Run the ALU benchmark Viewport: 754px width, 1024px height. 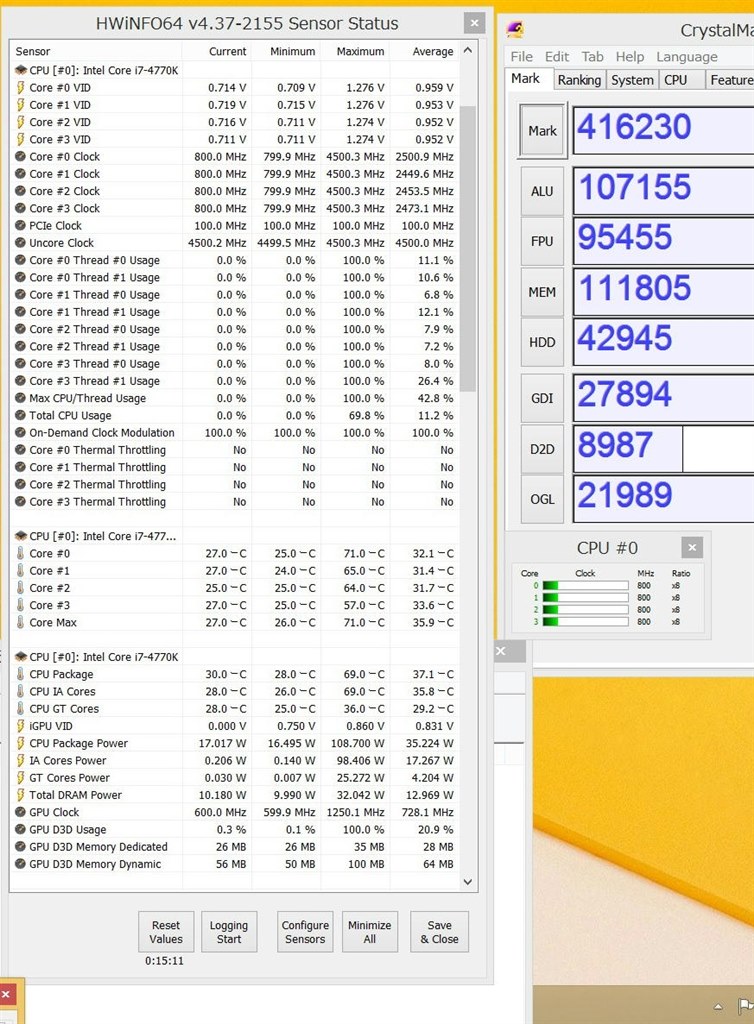(x=542, y=191)
